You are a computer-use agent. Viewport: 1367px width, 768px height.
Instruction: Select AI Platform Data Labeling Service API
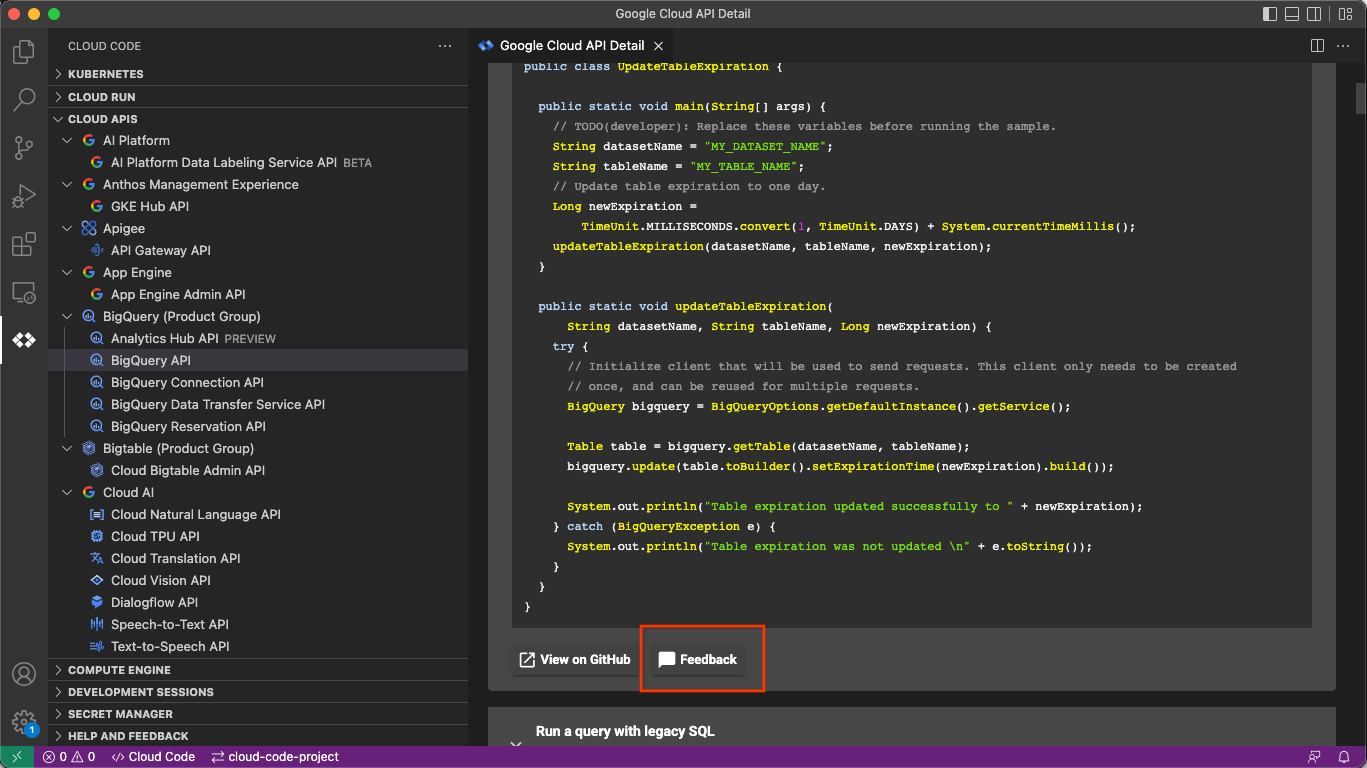pos(258,162)
